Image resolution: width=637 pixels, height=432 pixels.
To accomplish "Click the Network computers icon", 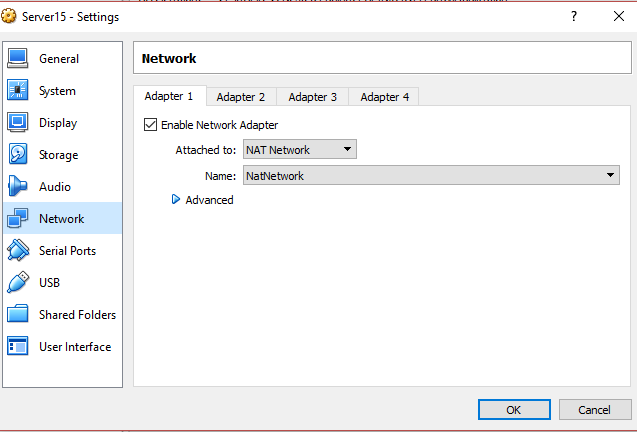I will [x=17, y=218].
